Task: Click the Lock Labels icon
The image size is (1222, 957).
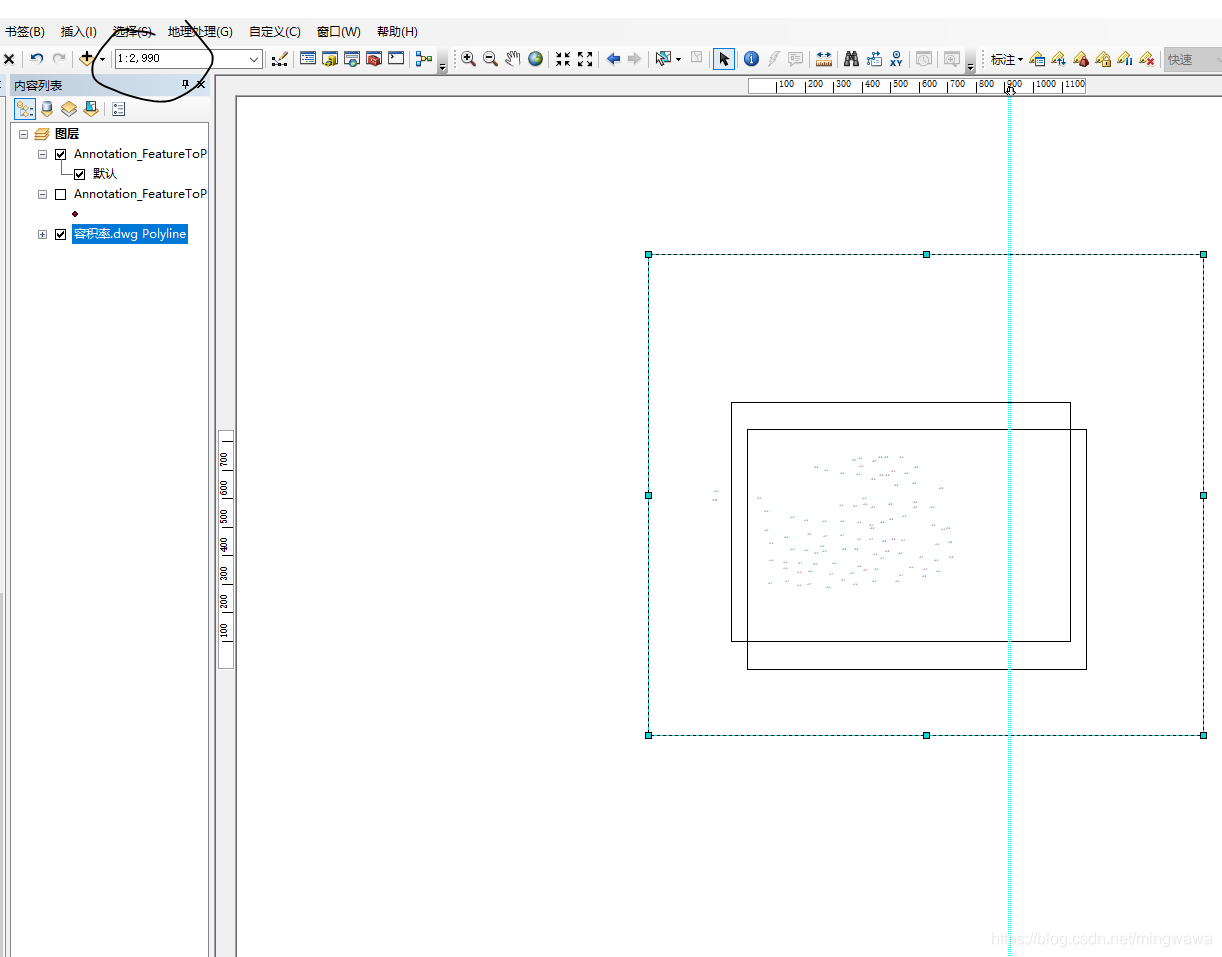Action: (1103, 59)
